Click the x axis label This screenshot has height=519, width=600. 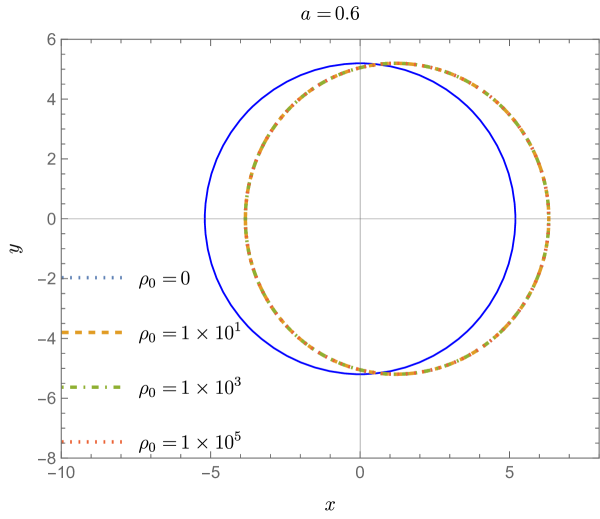pos(330,505)
